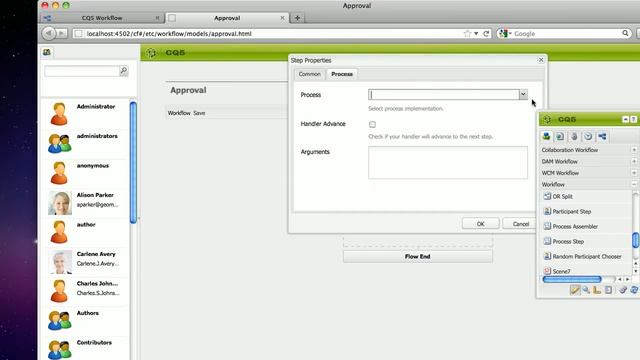This screenshot has height=360, width=640.
Task: Select the Process tab in Step Properties
Action: pos(342,74)
